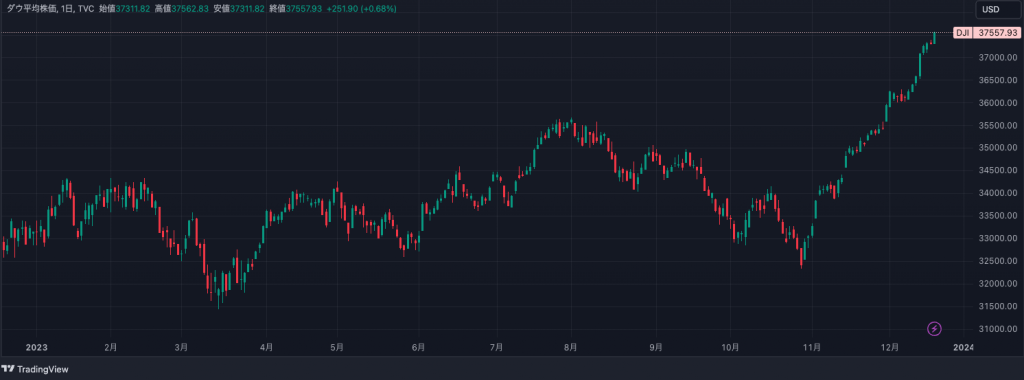The height and width of the screenshot is (380, 1024).
Task: Click the 32000.00 price axis label
Action: (x=997, y=283)
